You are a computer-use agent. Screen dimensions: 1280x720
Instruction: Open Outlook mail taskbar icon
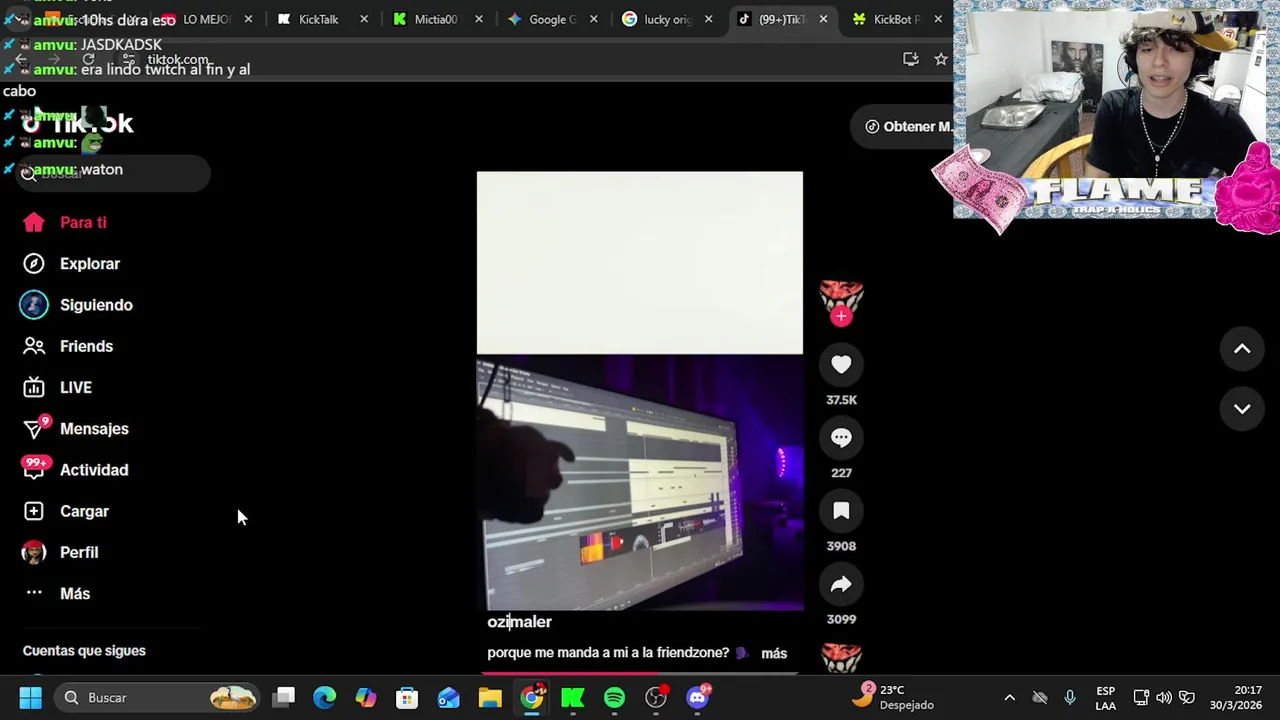click(x=448, y=697)
